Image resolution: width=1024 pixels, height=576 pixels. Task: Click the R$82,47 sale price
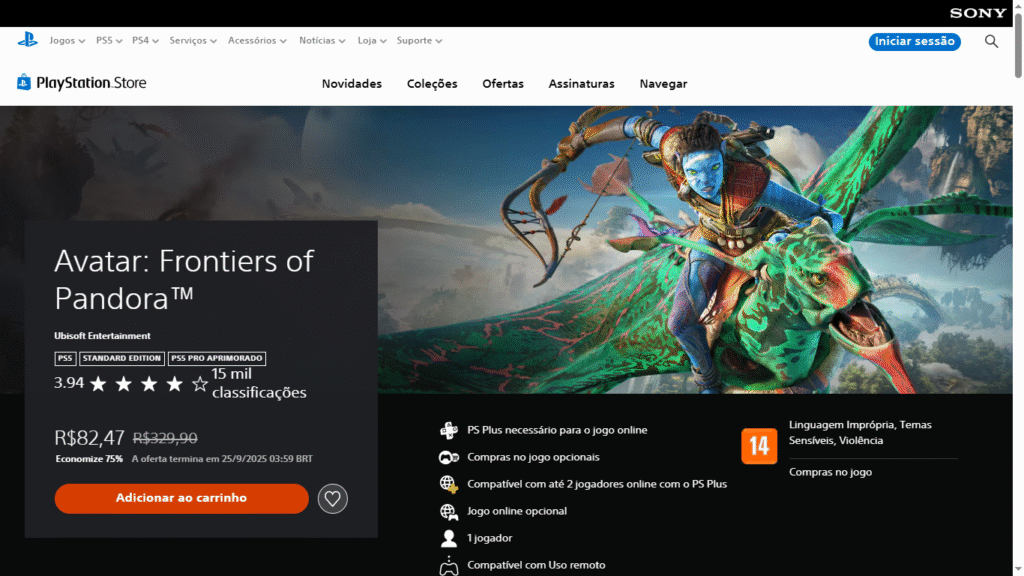[89, 438]
